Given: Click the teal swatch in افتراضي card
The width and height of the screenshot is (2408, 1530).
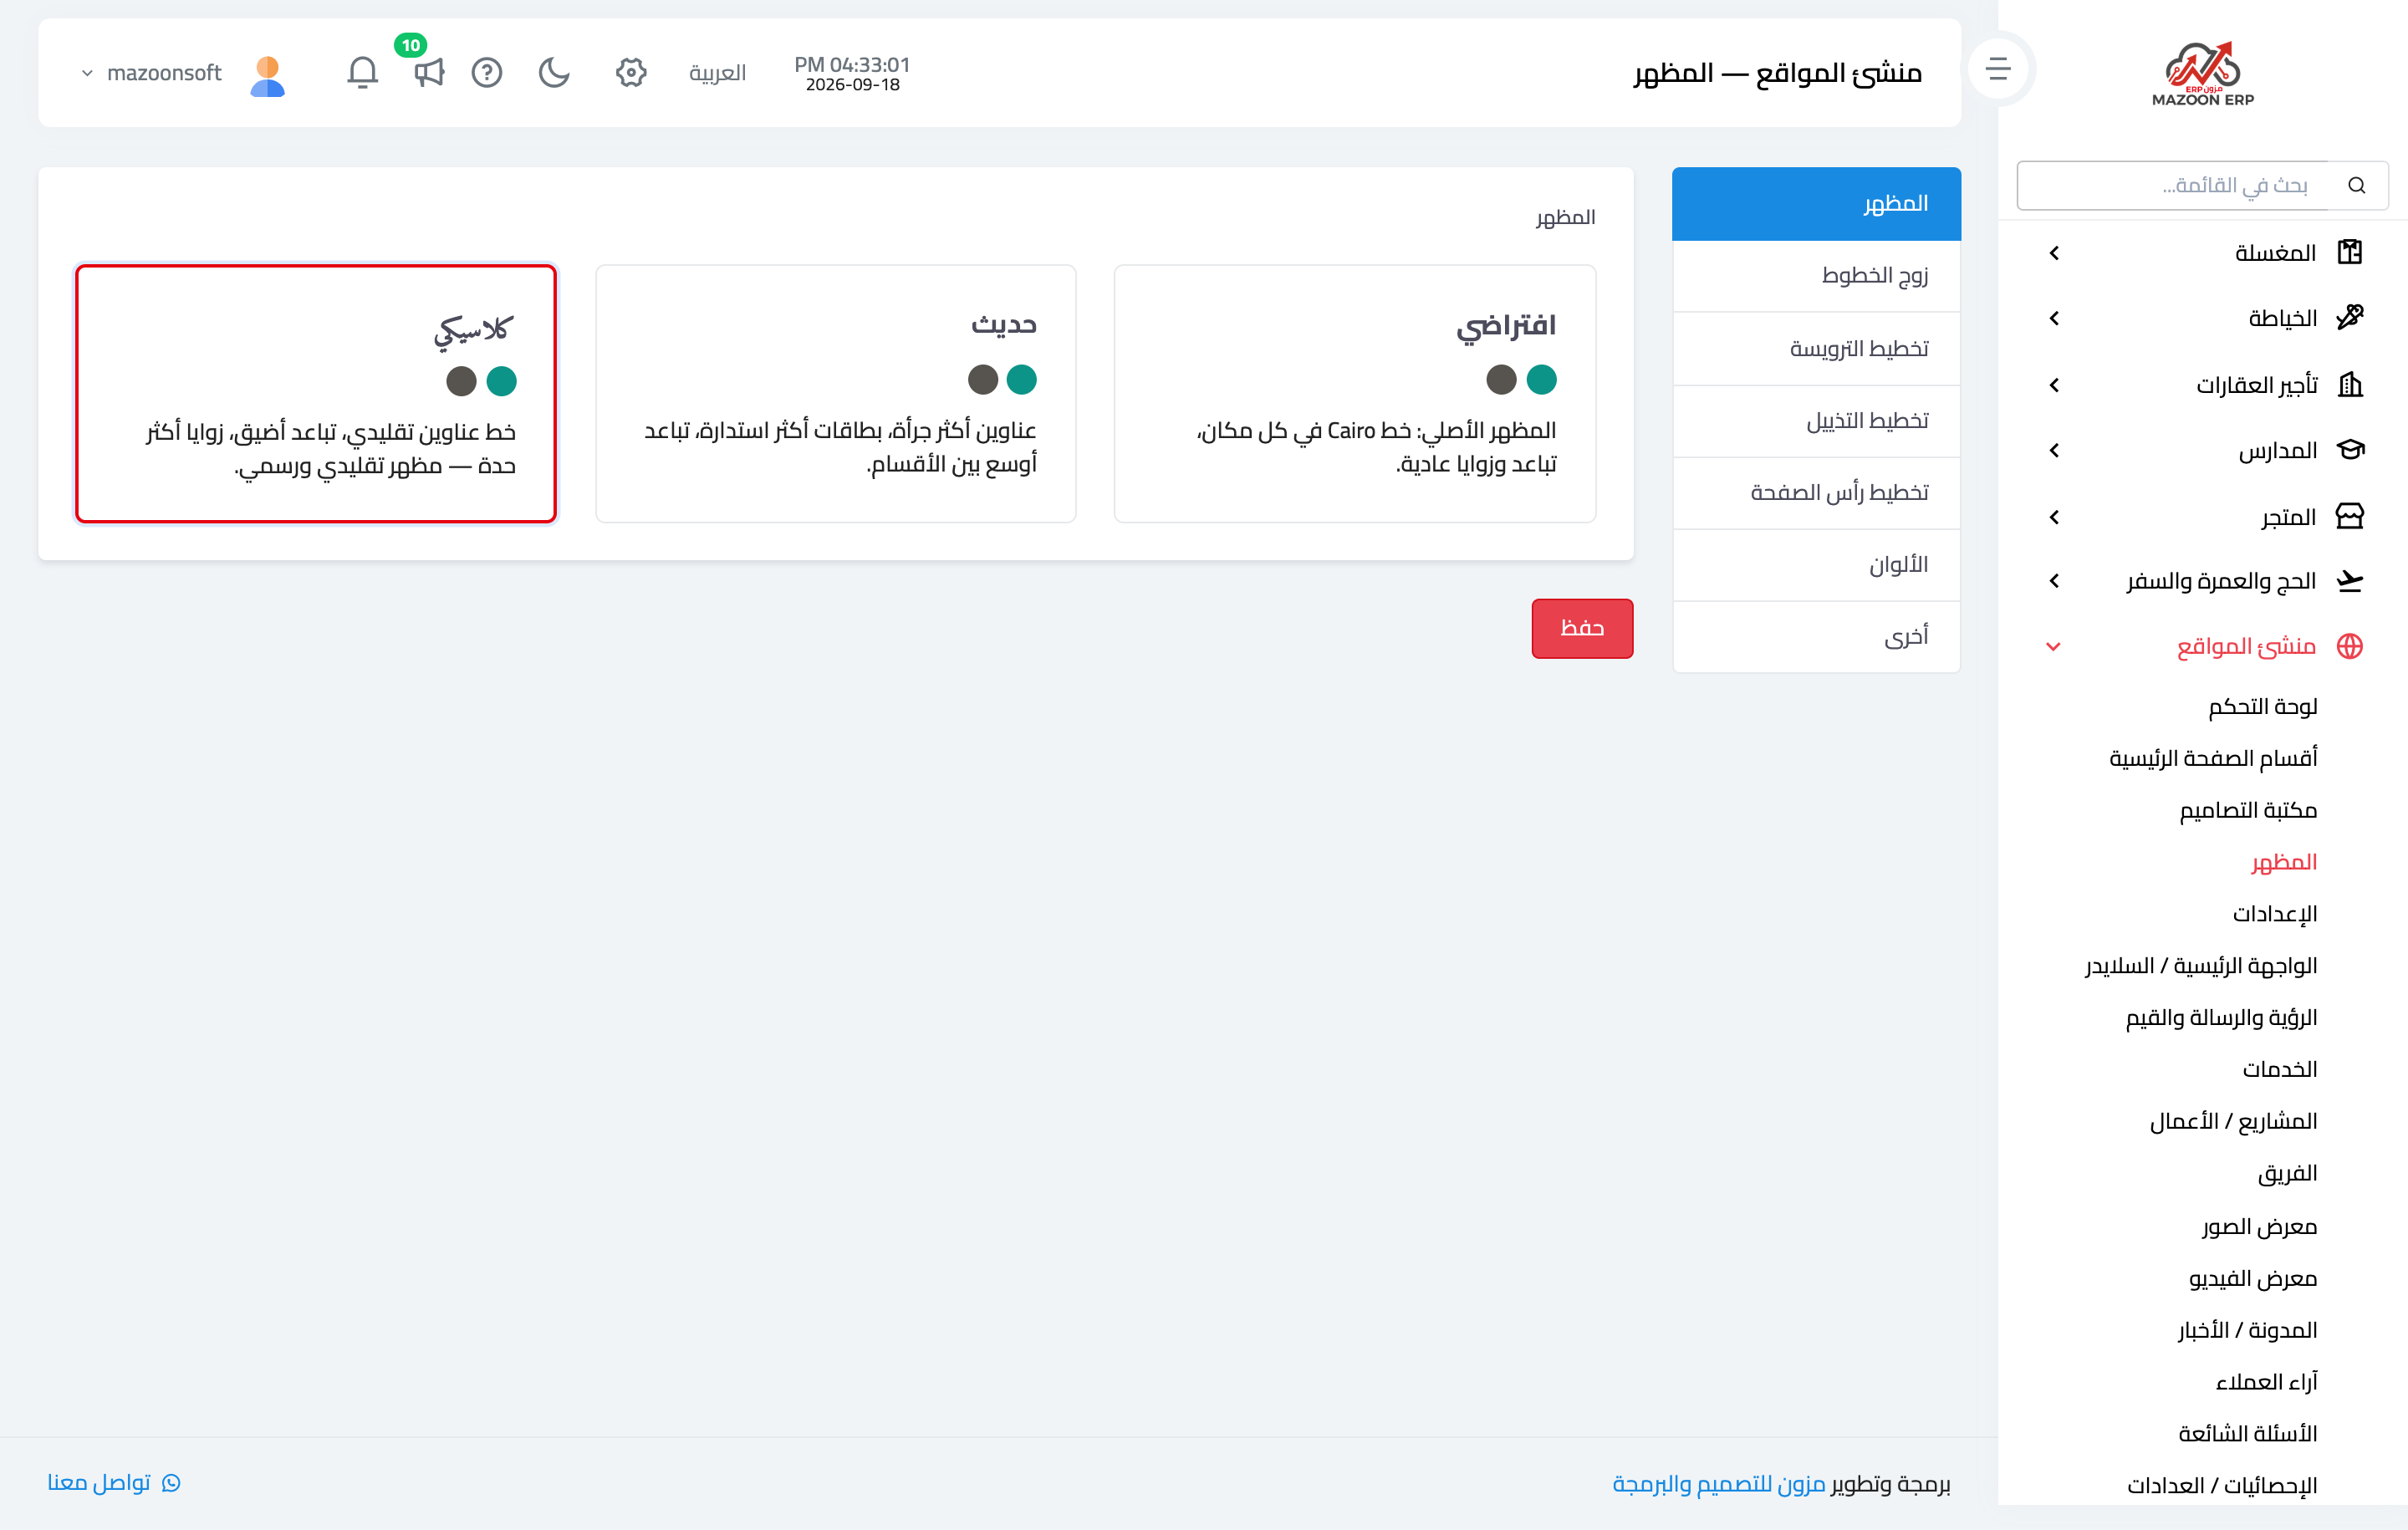Looking at the screenshot, I should click(1541, 380).
